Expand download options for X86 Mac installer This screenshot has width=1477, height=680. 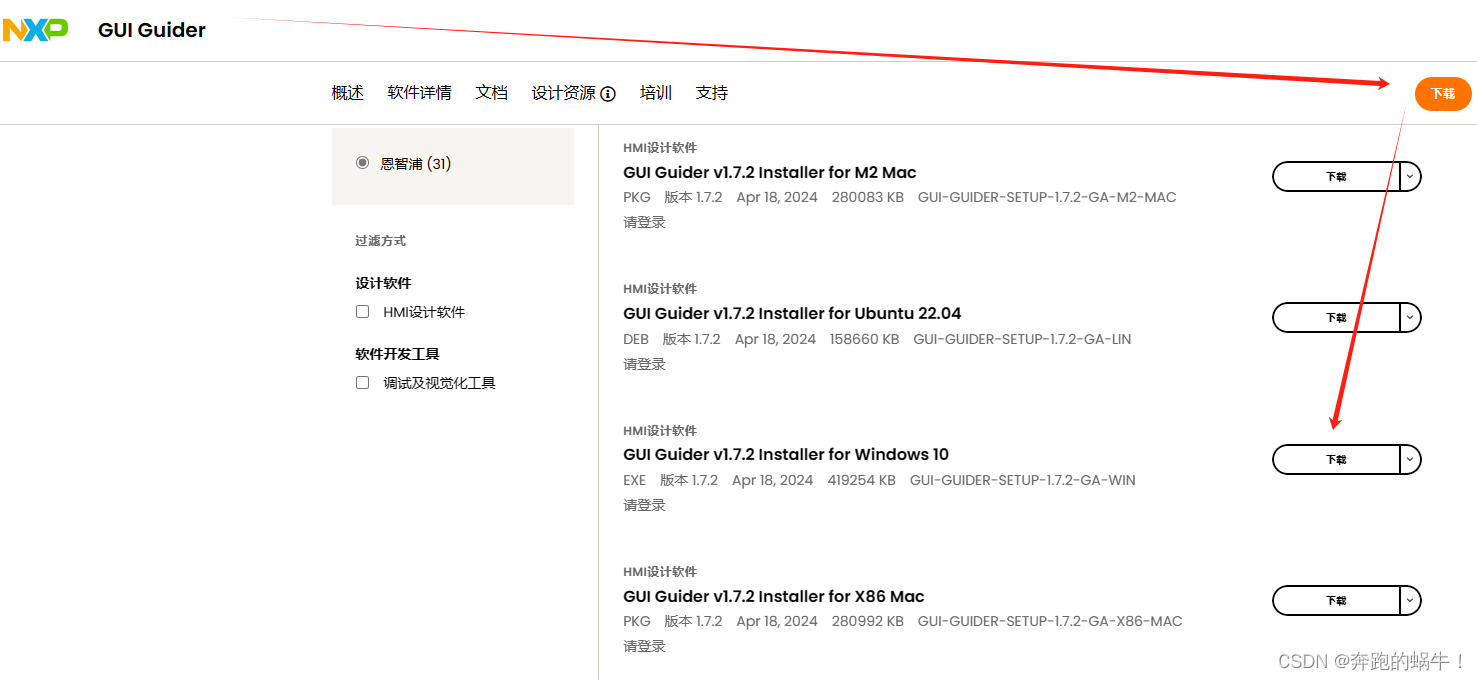1410,601
